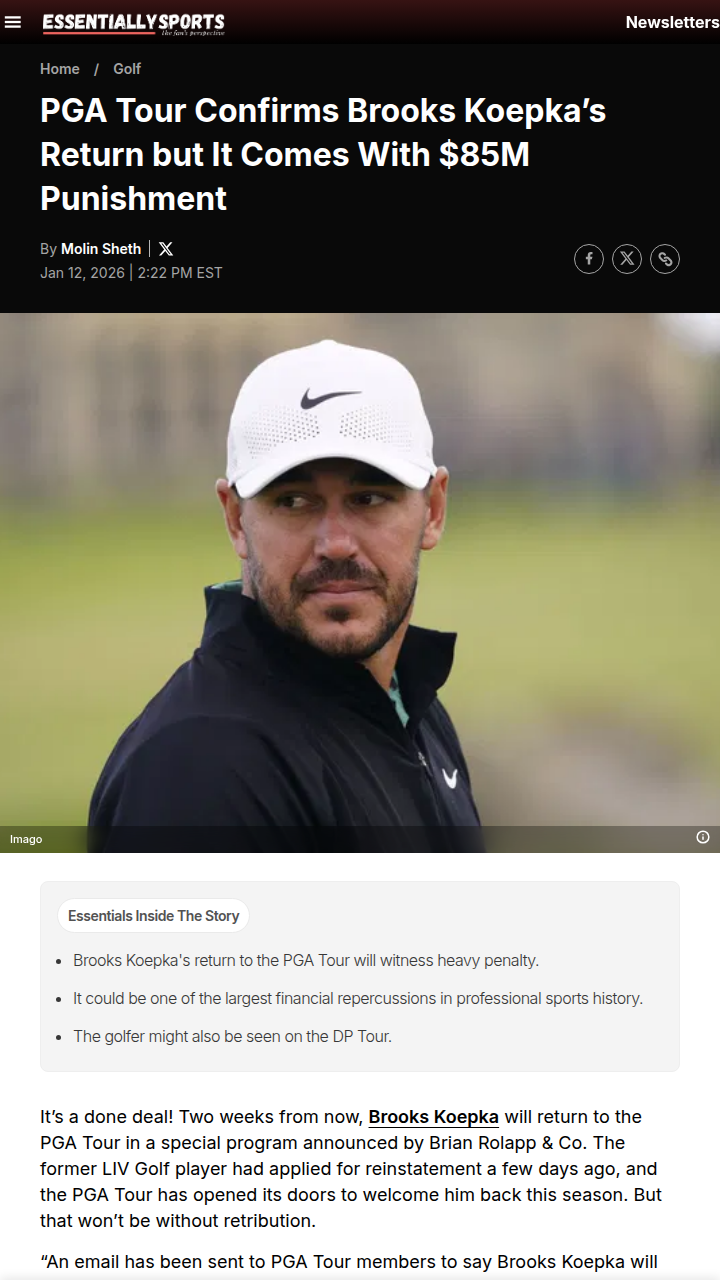Click the first bullet about heavy penalty
Viewport: 720px width, 1280px height.
point(306,960)
